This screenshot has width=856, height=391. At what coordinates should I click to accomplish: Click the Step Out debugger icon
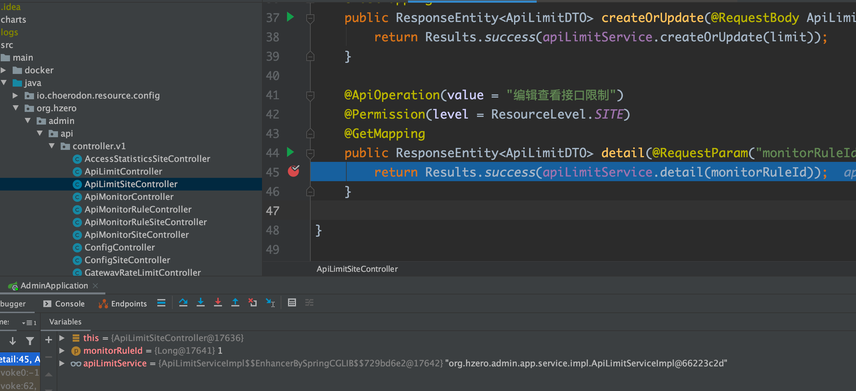[x=235, y=303]
